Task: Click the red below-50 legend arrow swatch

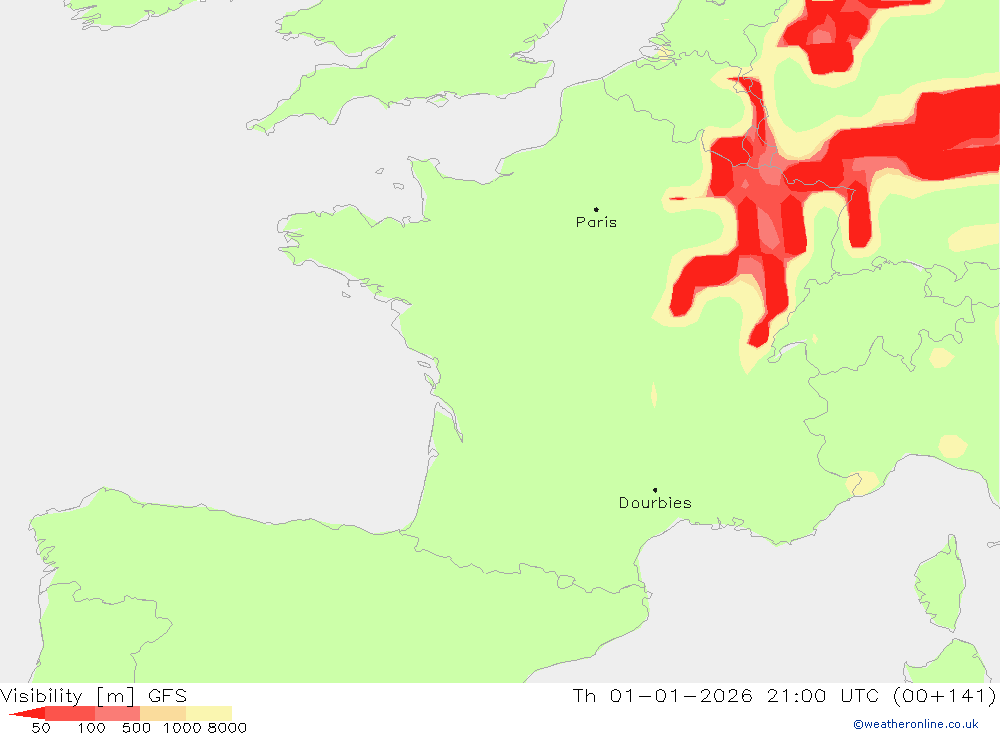Action: pyautogui.click(x=27, y=713)
